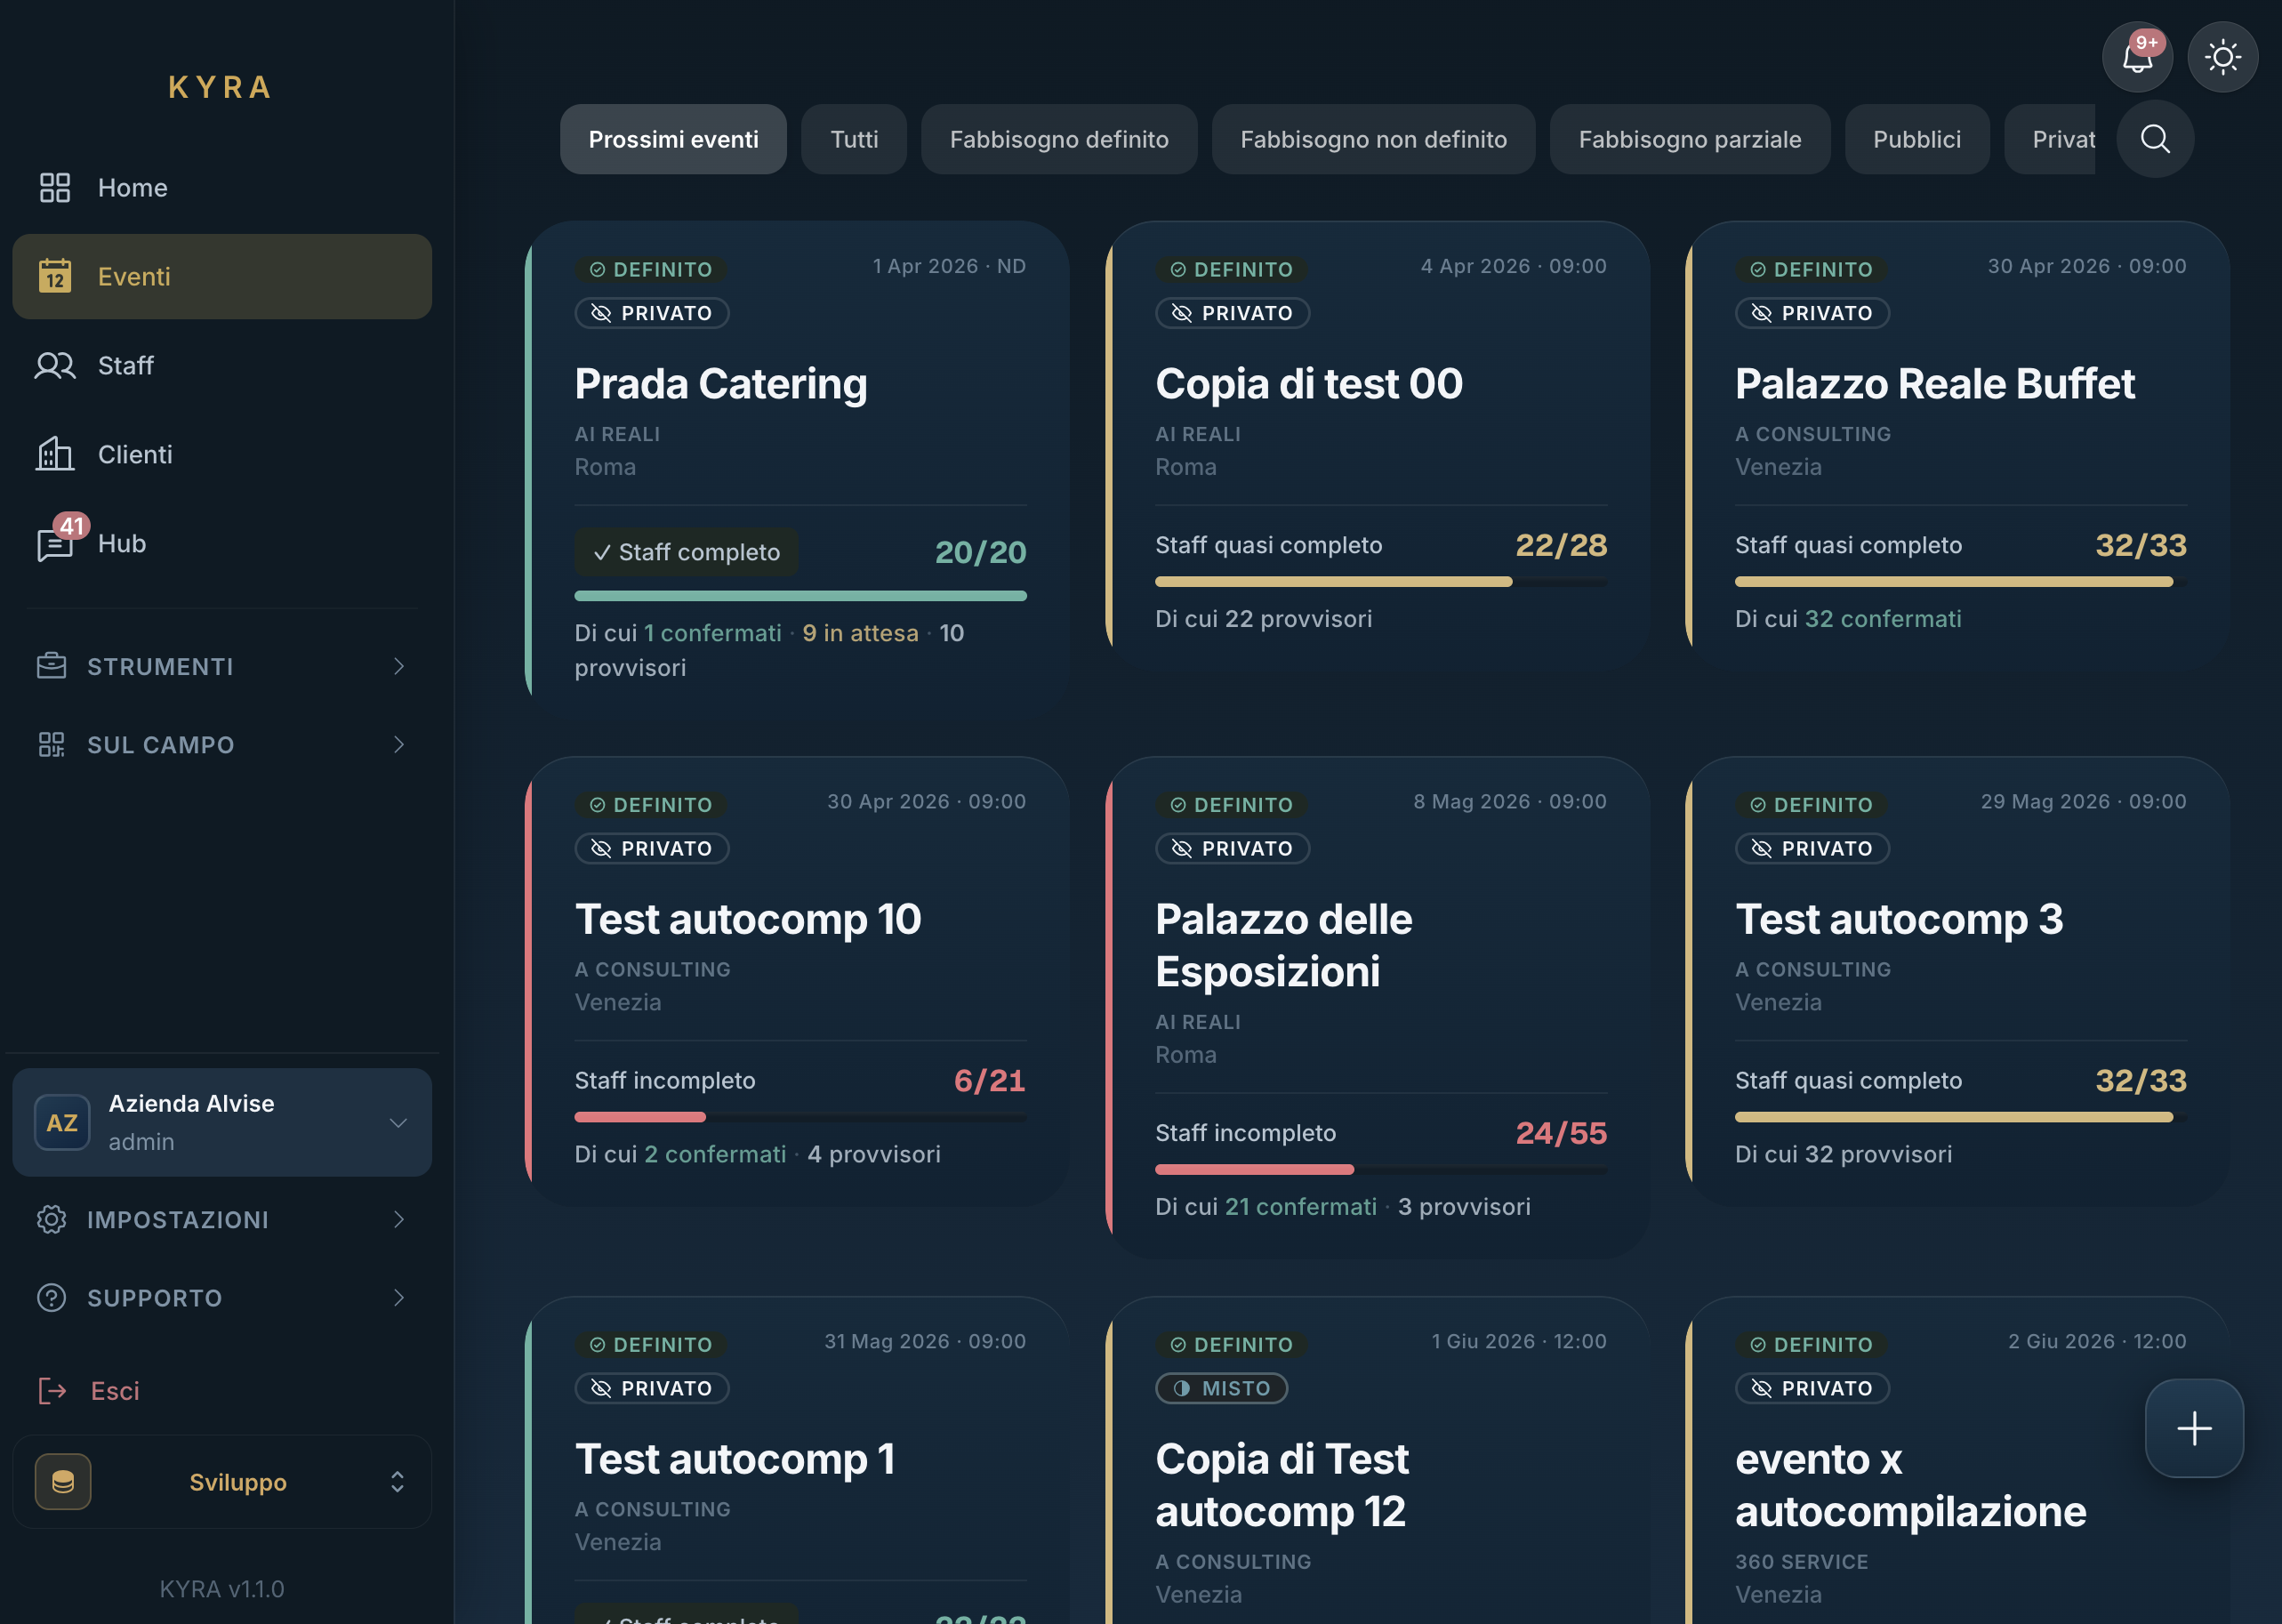Open the notifications bell icon
The image size is (2282, 1624).
point(2136,57)
